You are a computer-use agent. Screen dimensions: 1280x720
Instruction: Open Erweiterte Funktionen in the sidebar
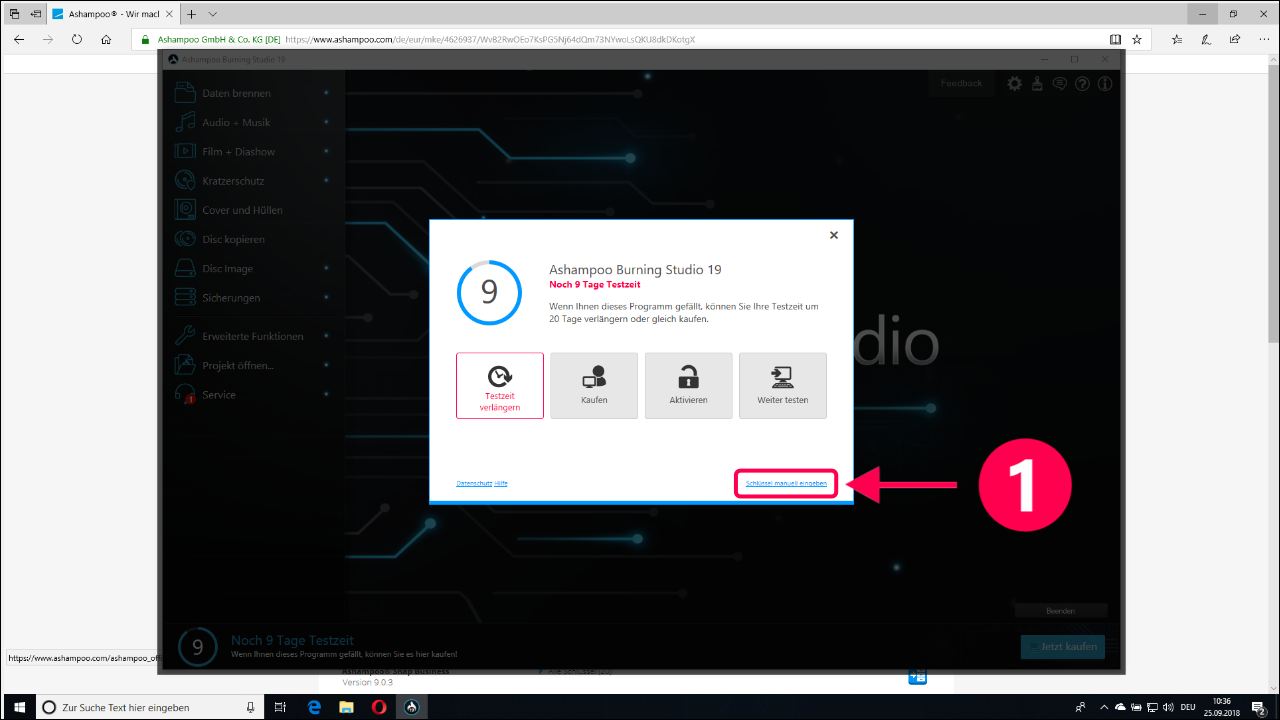[x=252, y=336]
